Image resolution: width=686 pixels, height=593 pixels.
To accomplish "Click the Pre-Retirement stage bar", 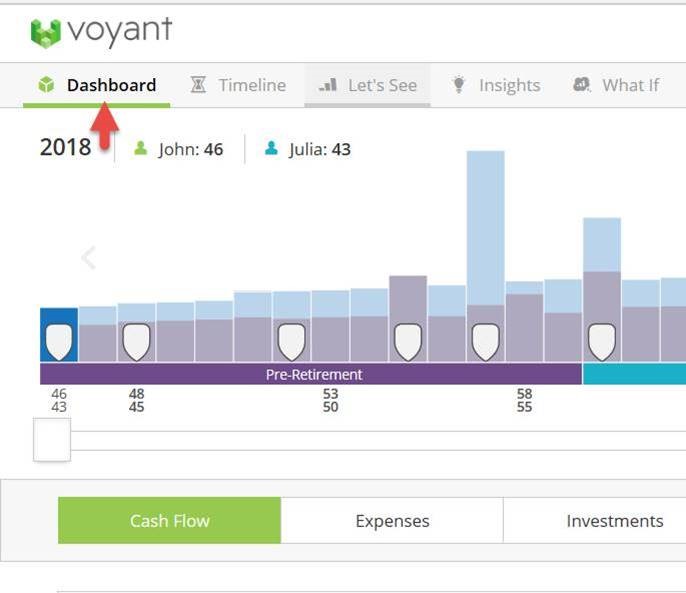I will (311, 374).
